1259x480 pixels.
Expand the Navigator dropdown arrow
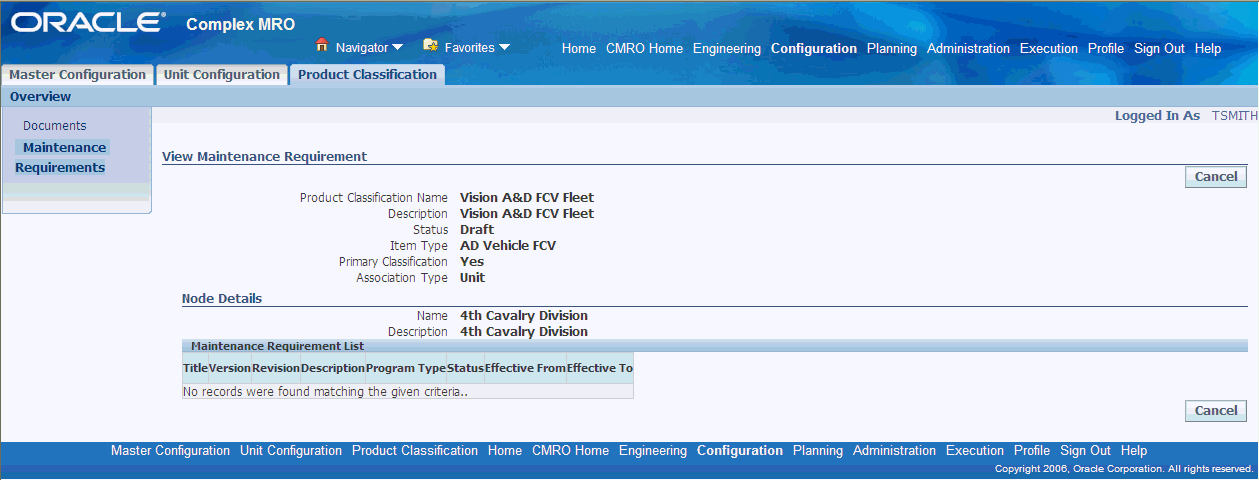(397, 47)
